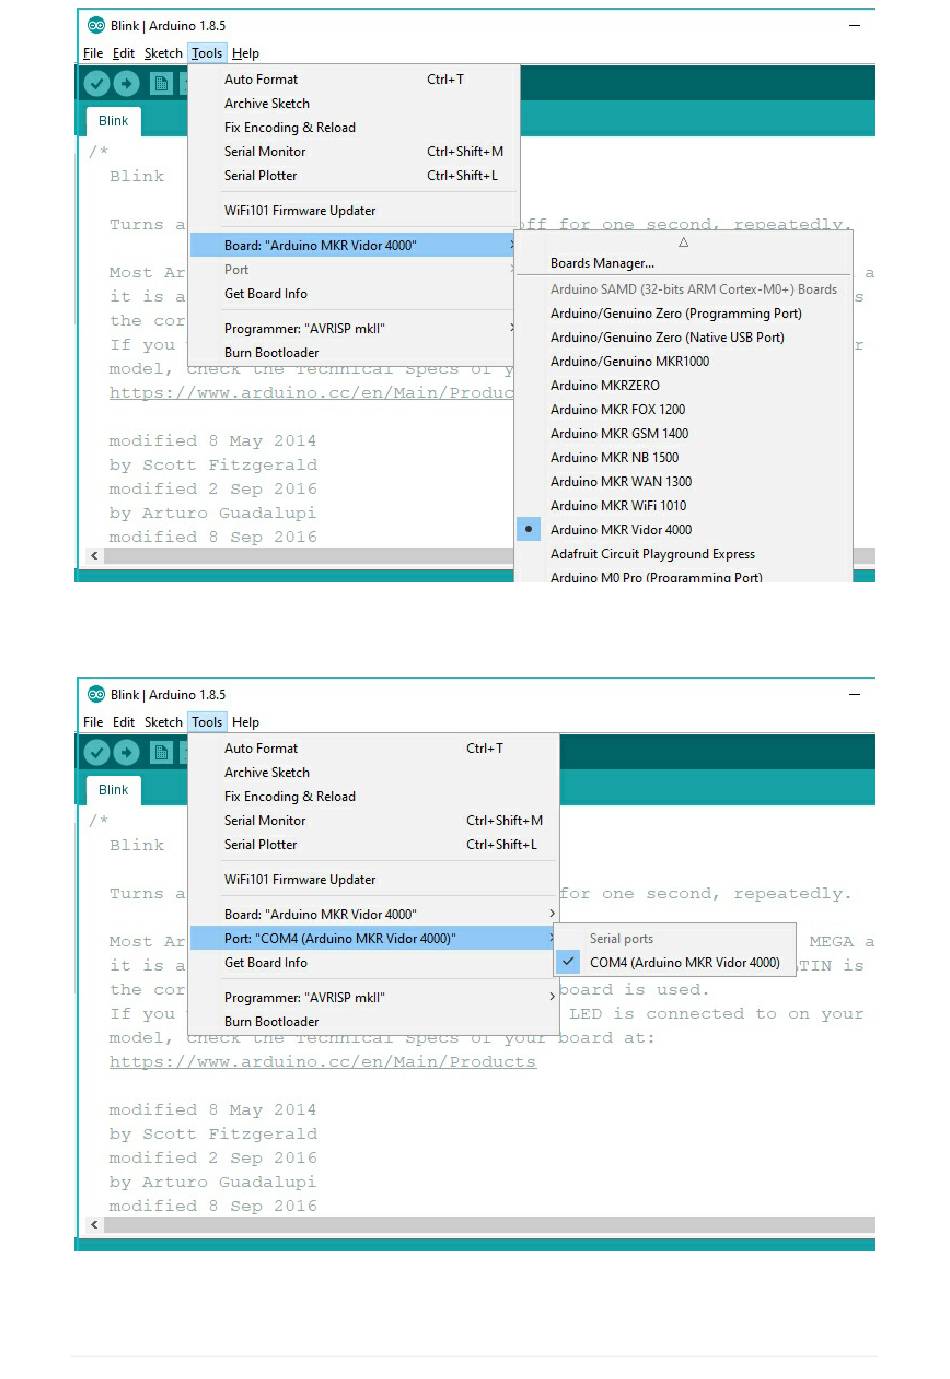Choose the Arduino MKR WiFi 1010 board
The image size is (950, 1379).
point(618,505)
